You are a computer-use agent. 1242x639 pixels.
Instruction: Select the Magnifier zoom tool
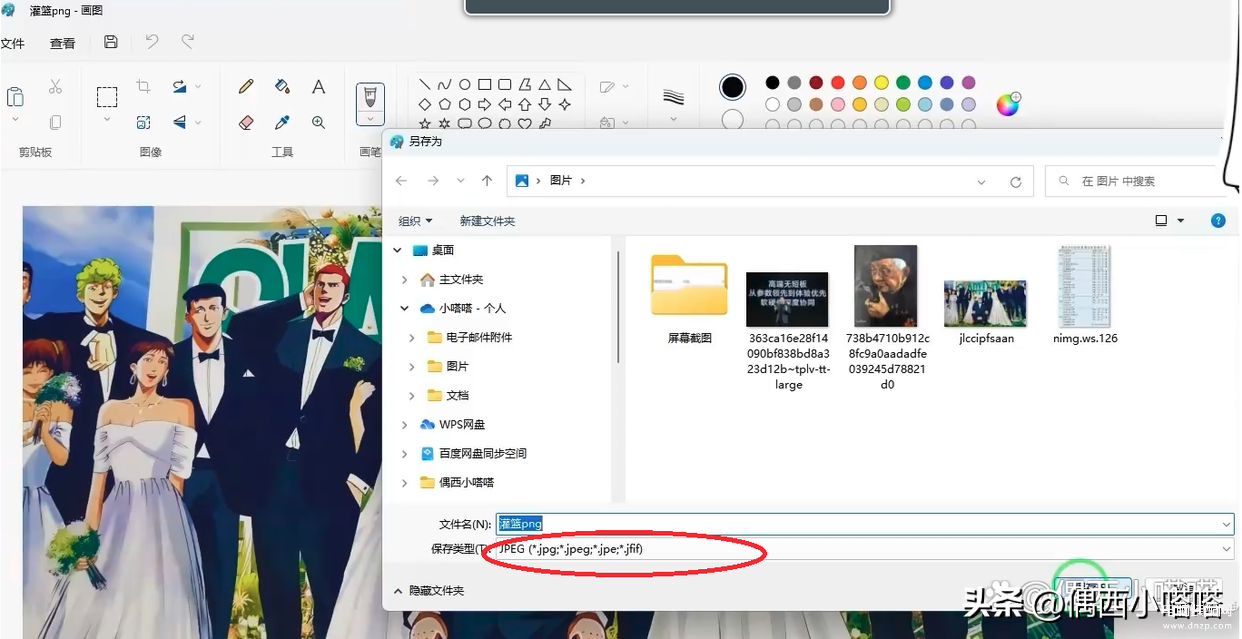(318, 122)
